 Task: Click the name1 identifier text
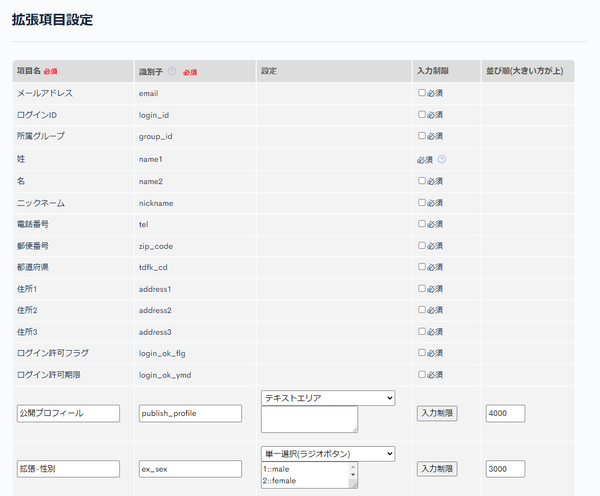151,159
